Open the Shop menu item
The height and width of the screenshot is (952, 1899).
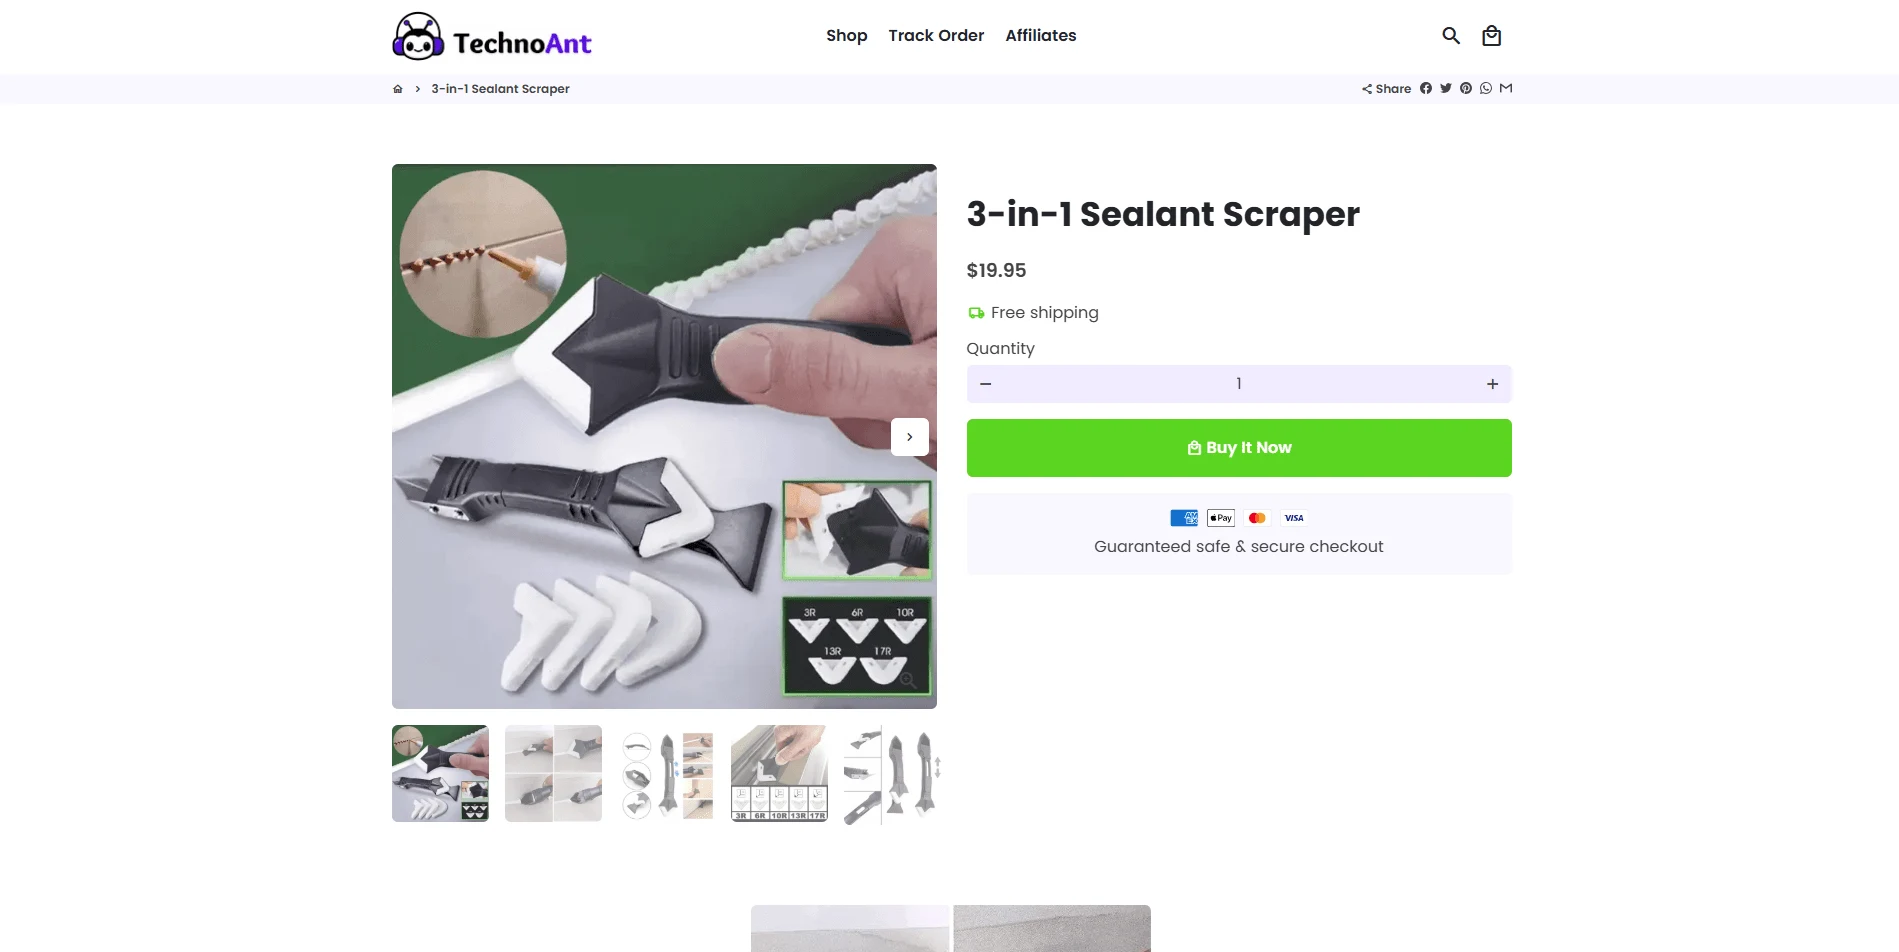(847, 35)
